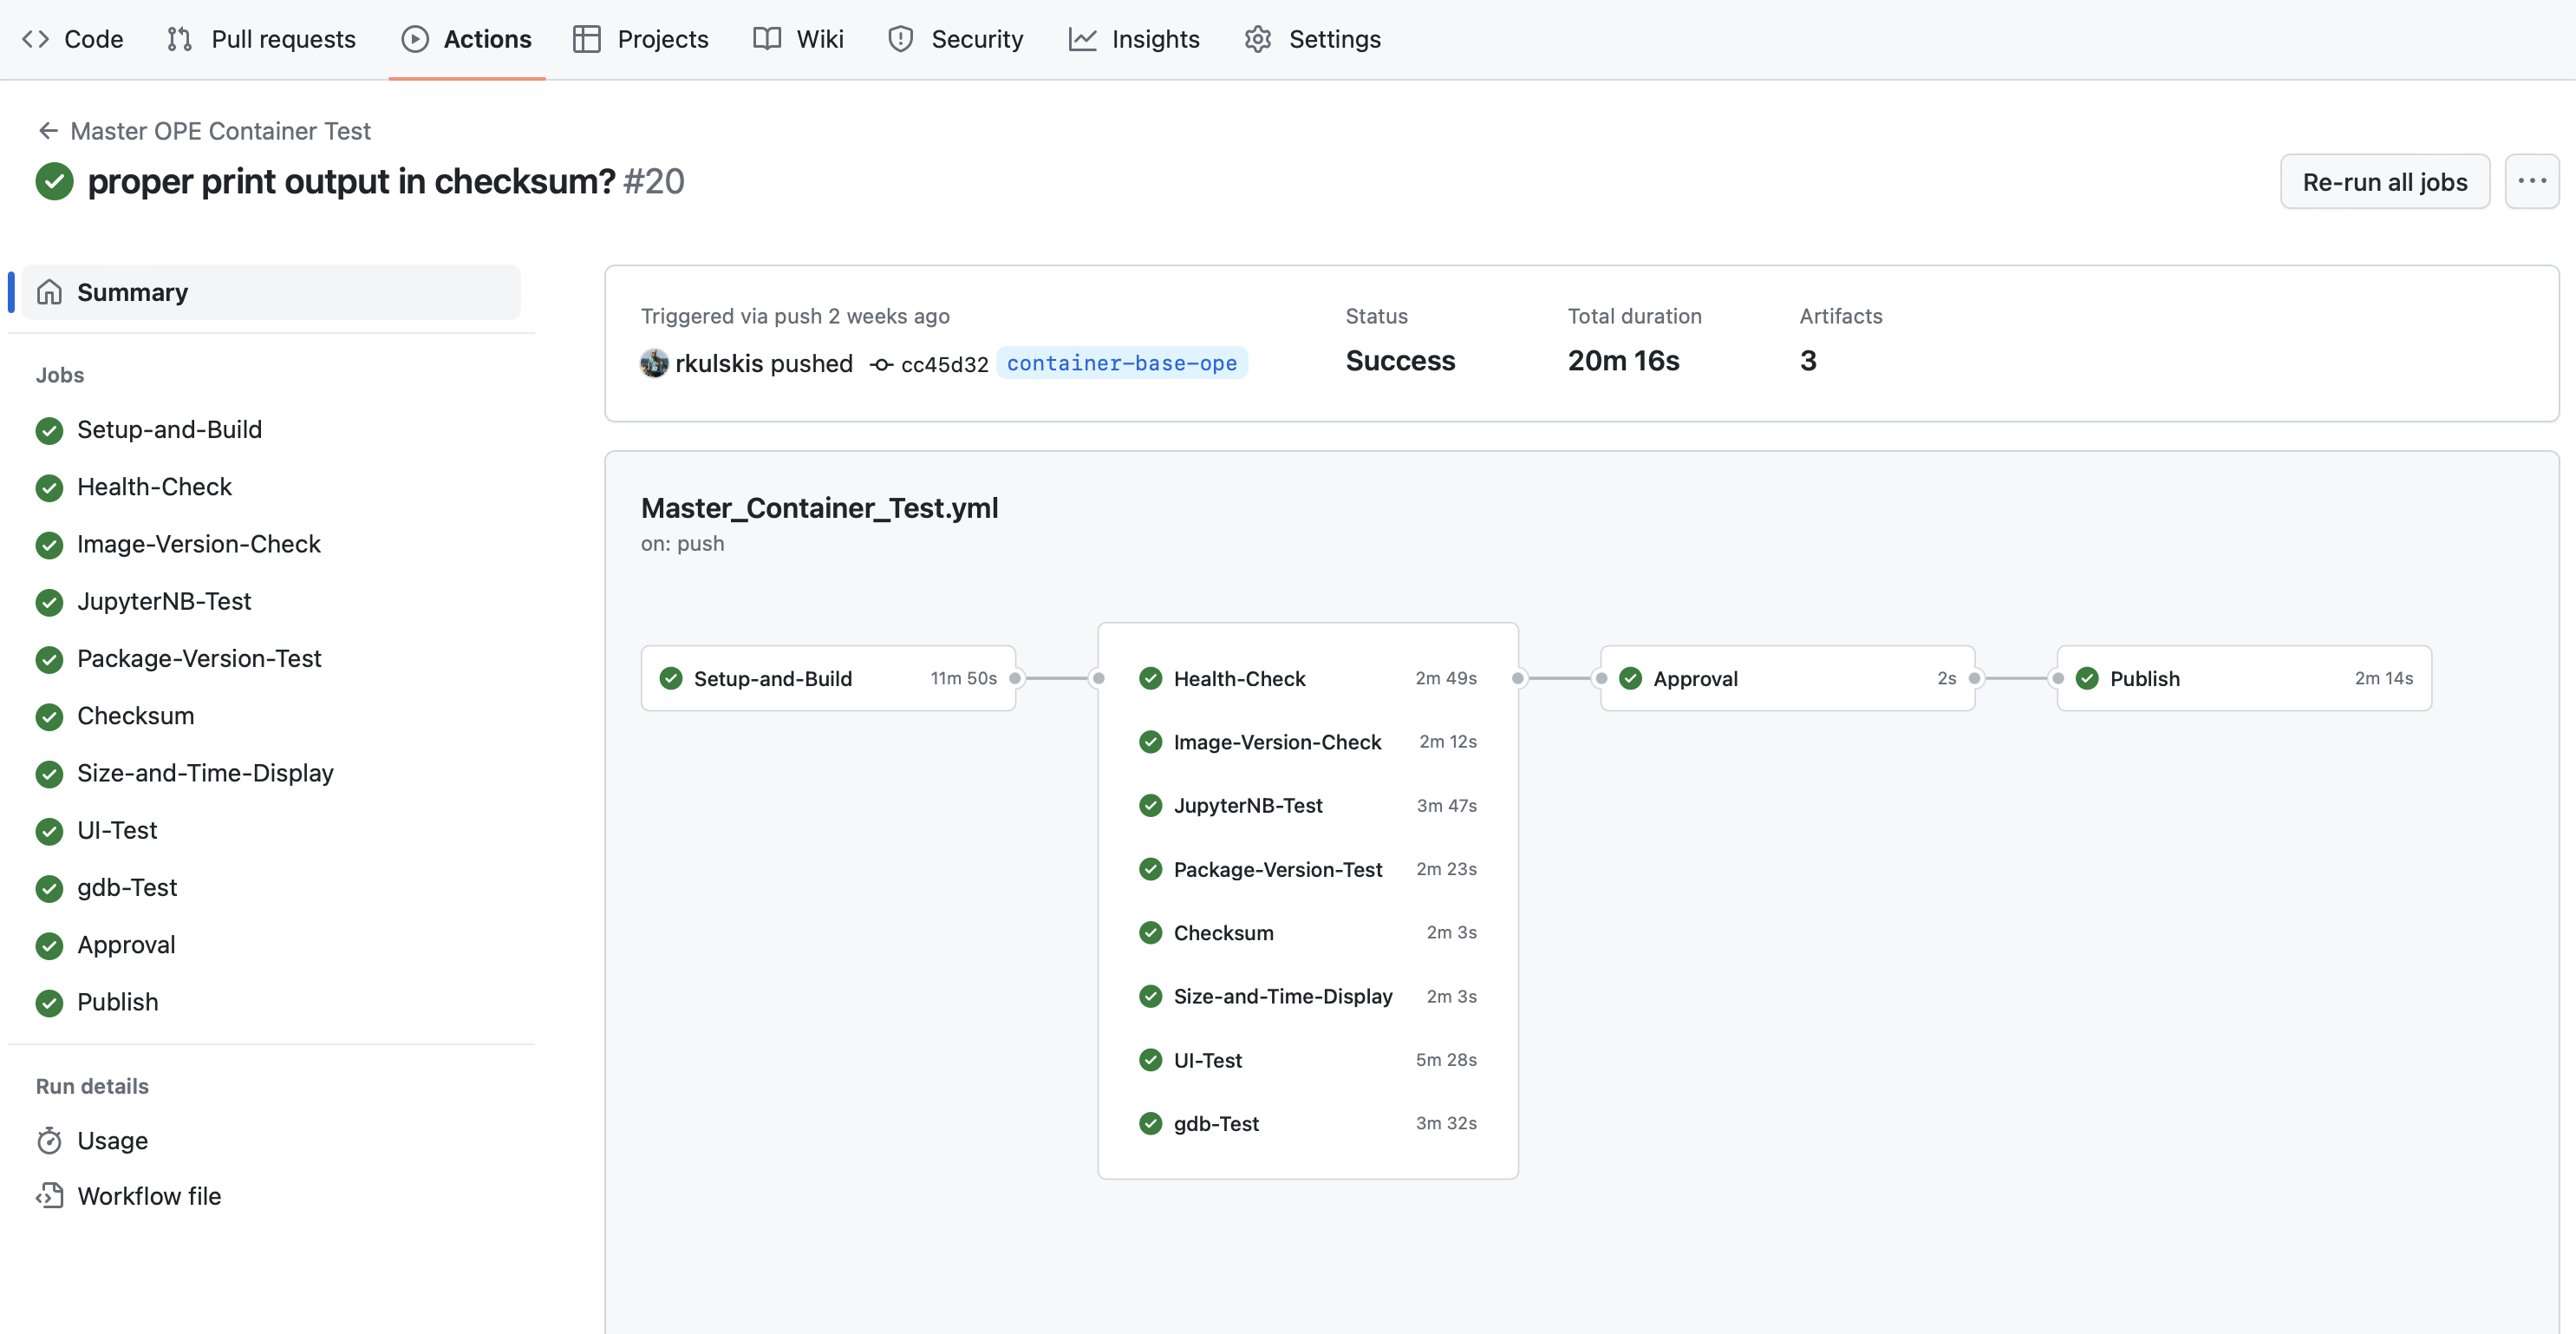
Task: Click the Re-run all jobs button
Action: [x=2384, y=181]
